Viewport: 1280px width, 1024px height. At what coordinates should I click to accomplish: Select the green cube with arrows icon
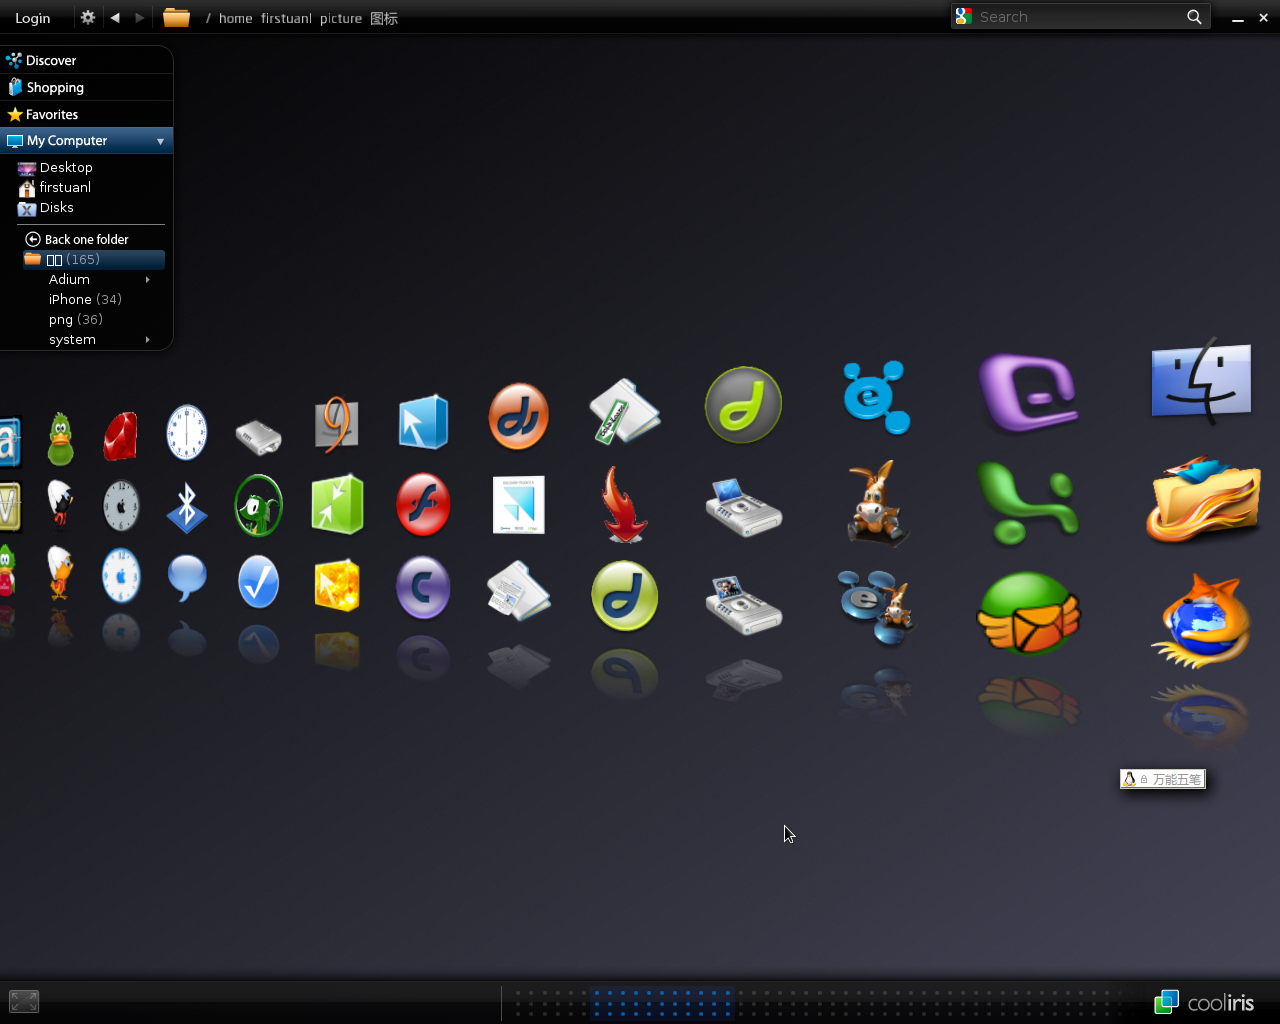click(337, 504)
